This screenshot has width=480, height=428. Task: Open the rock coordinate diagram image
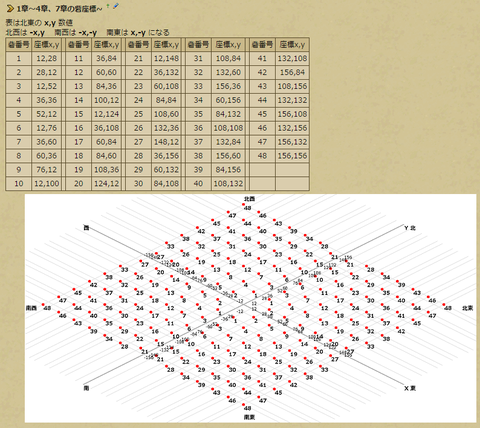[250, 308]
